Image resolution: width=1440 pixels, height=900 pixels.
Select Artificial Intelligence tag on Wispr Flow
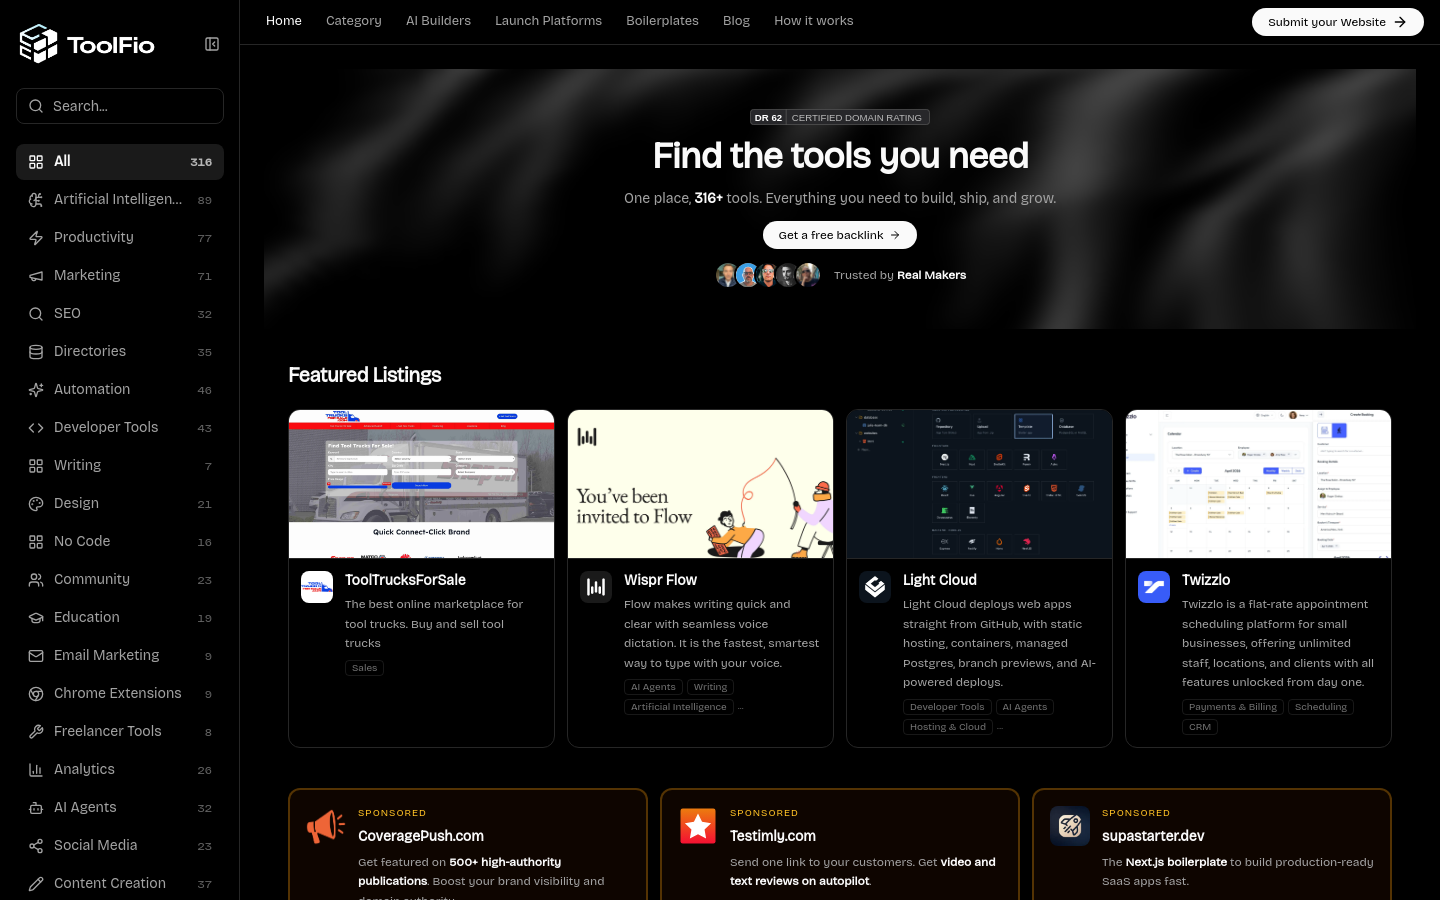coord(679,707)
